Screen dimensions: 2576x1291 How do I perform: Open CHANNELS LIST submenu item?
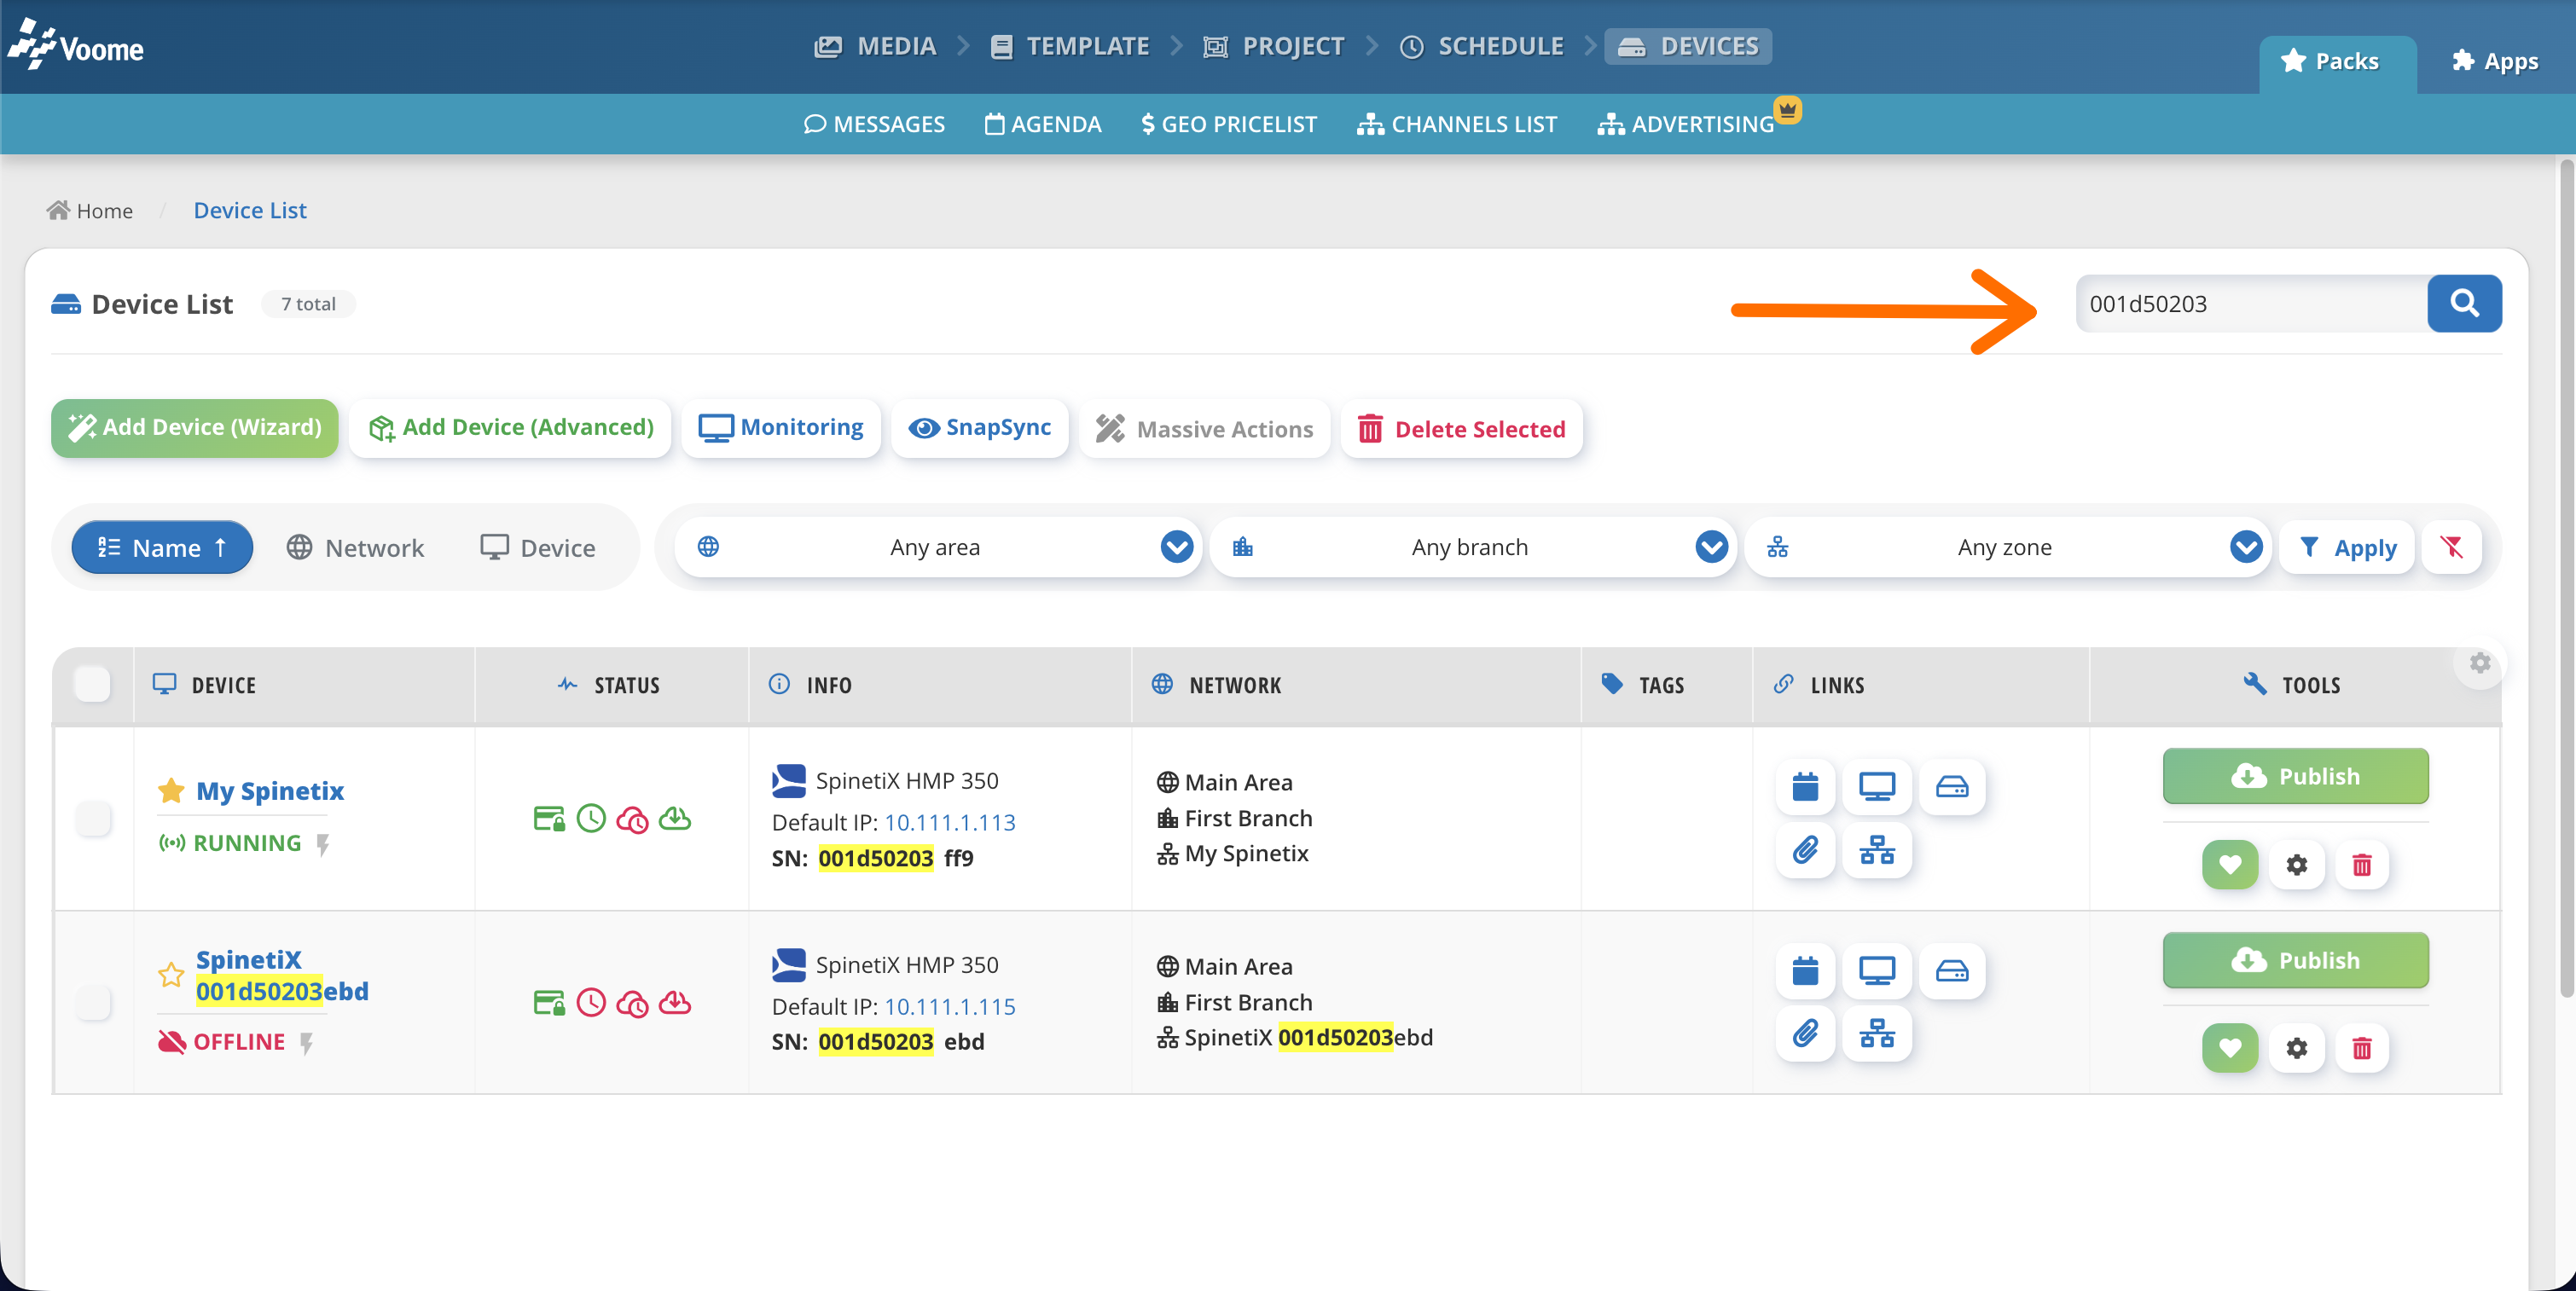1457,124
